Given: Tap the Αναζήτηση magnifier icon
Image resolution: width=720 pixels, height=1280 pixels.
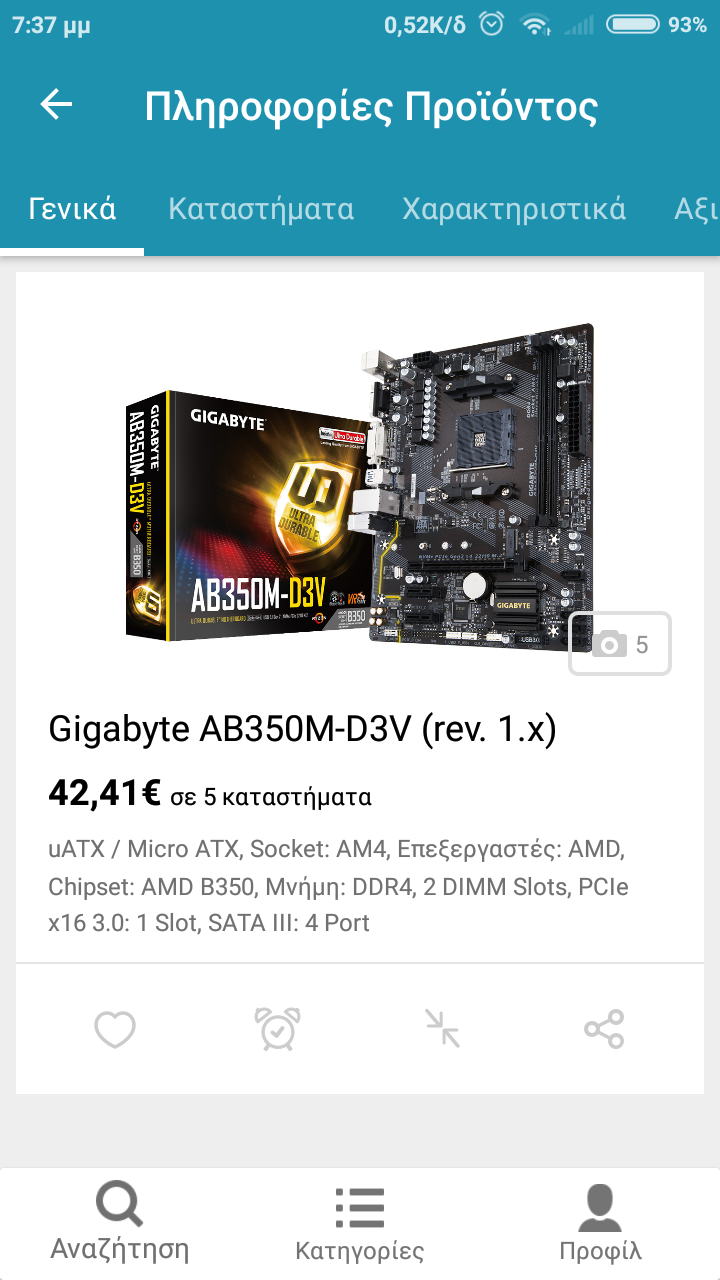Looking at the screenshot, I should 120,1206.
